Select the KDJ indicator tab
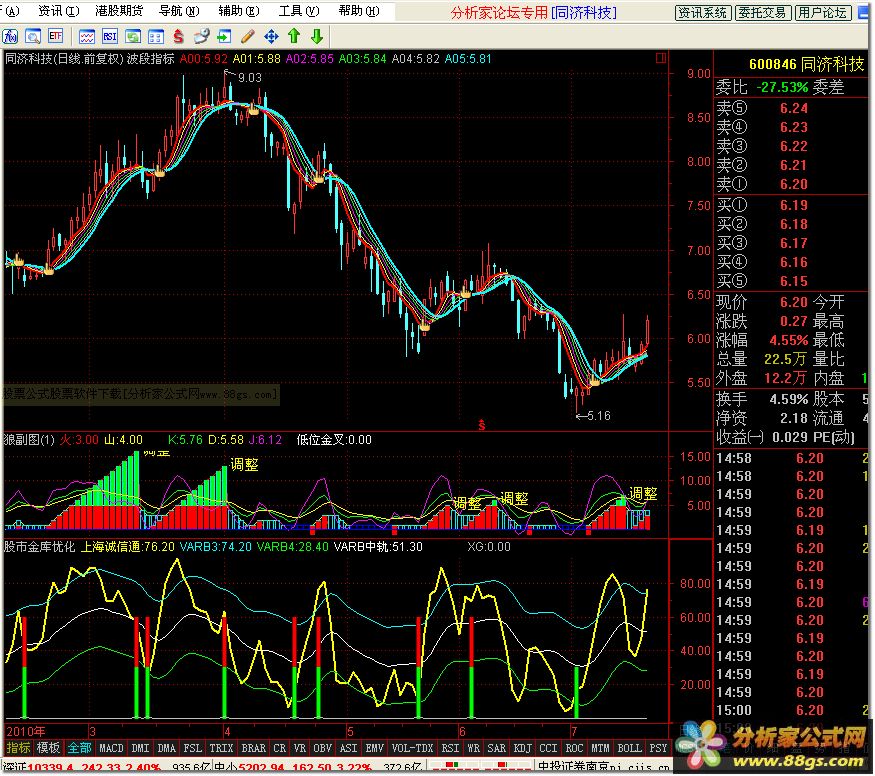Image resolution: width=875 pixels, height=776 pixels. [x=522, y=748]
